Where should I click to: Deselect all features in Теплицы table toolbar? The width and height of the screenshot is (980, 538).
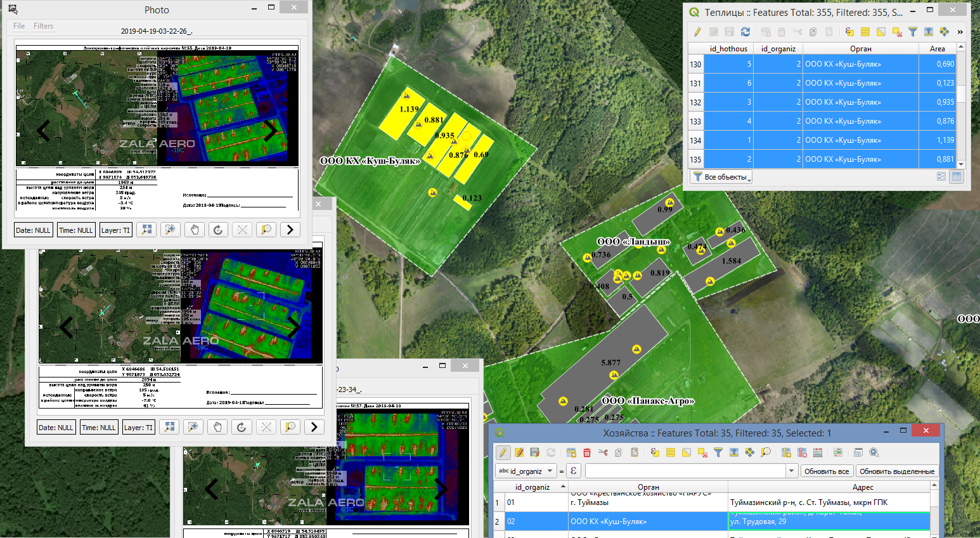click(898, 31)
